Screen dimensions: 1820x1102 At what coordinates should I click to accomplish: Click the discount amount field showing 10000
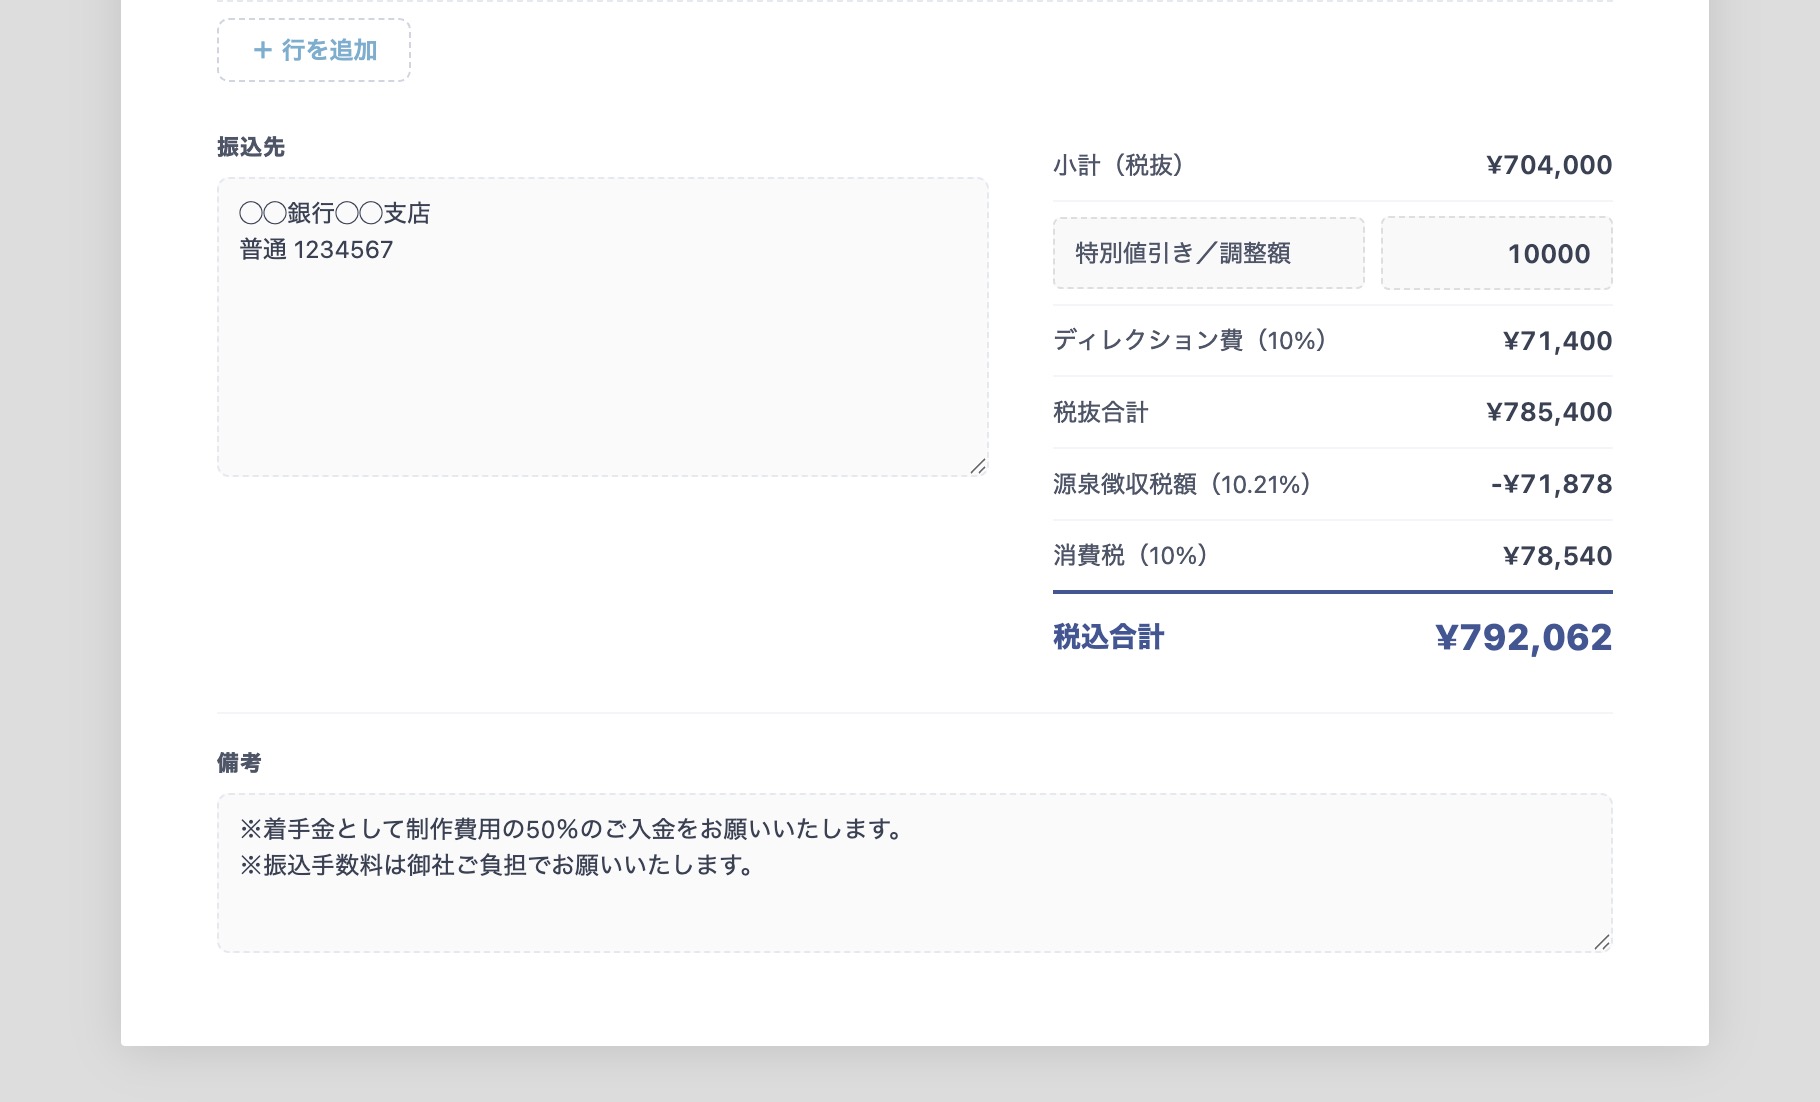(x=1496, y=254)
